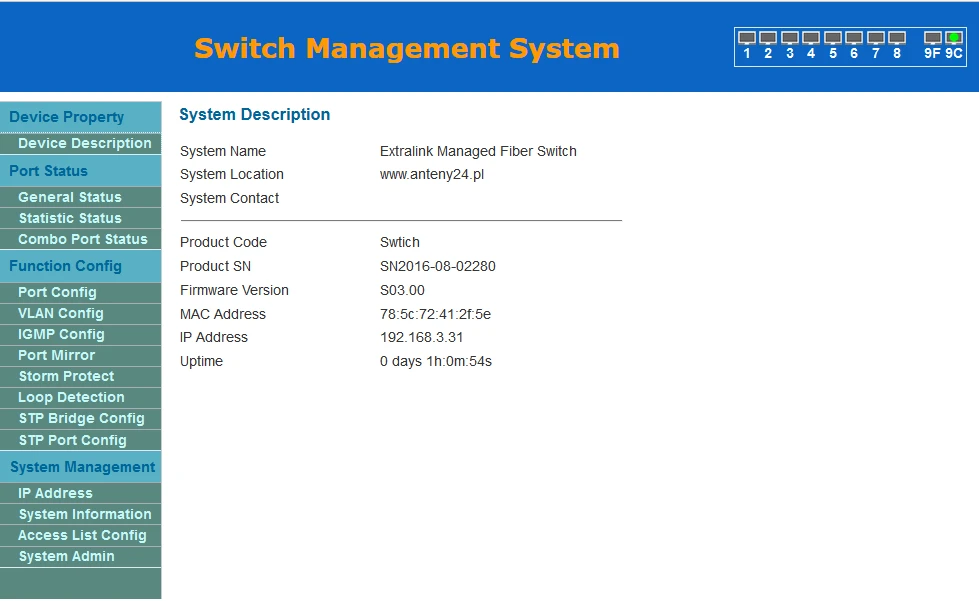Viewport: 979px width, 601px height.
Task: Open the Device Description page
Action: pyautogui.click(x=84, y=143)
